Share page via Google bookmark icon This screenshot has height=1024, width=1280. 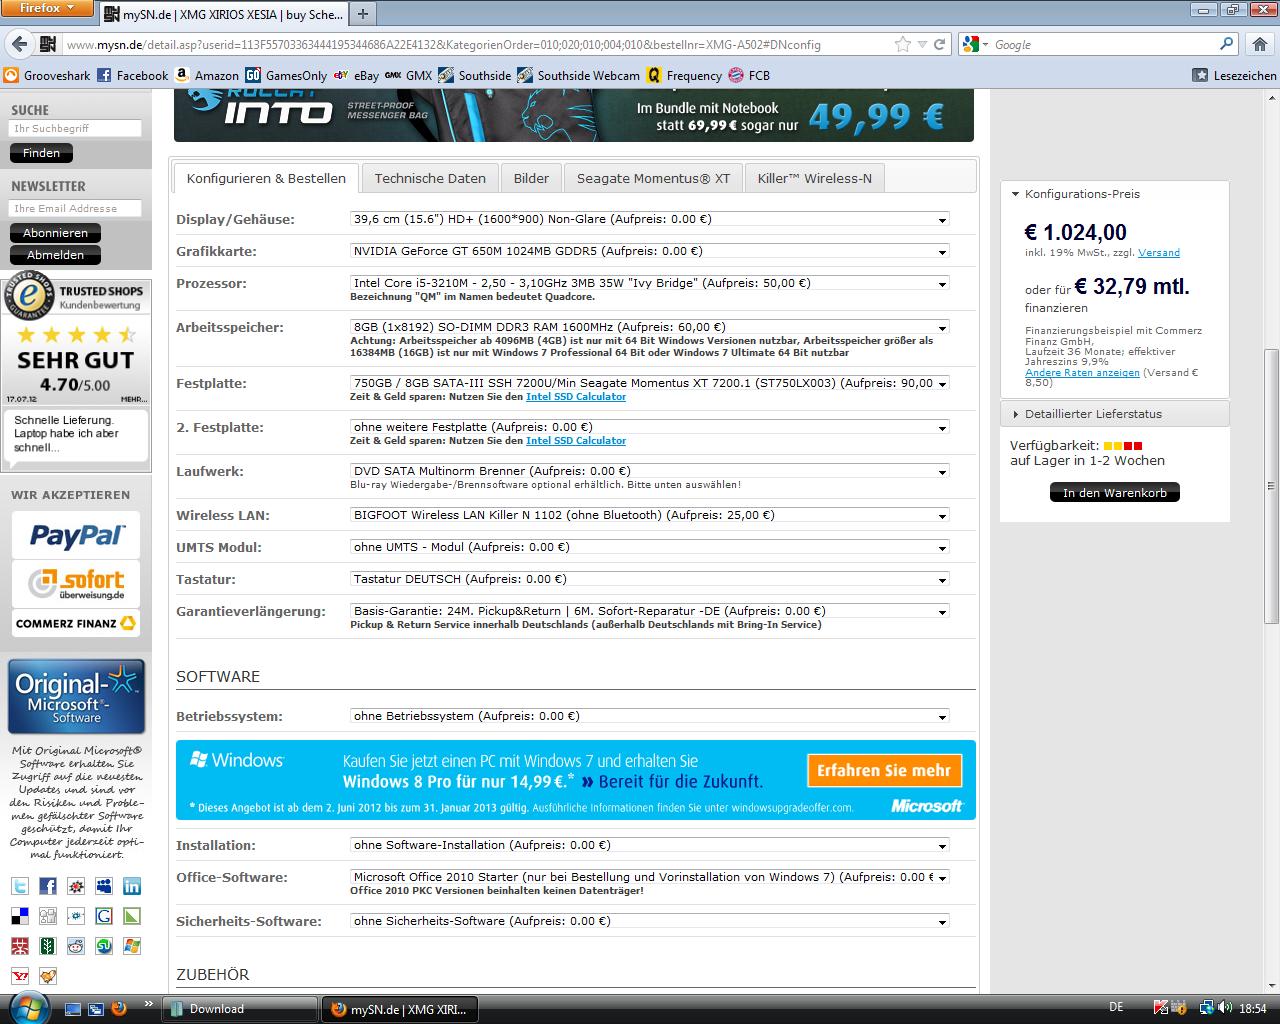(x=104, y=916)
